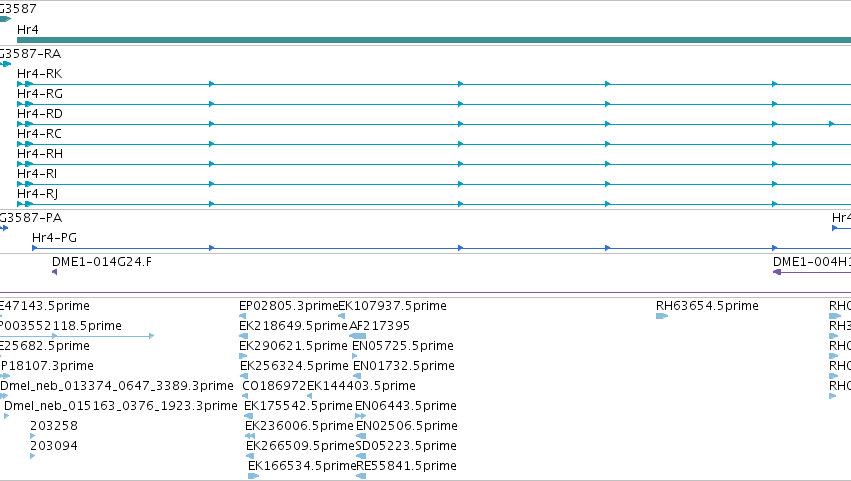The height and width of the screenshot is (481, 851).
Task: Click the Hr4-RC transcript label
Action: [x=39, y=134]
